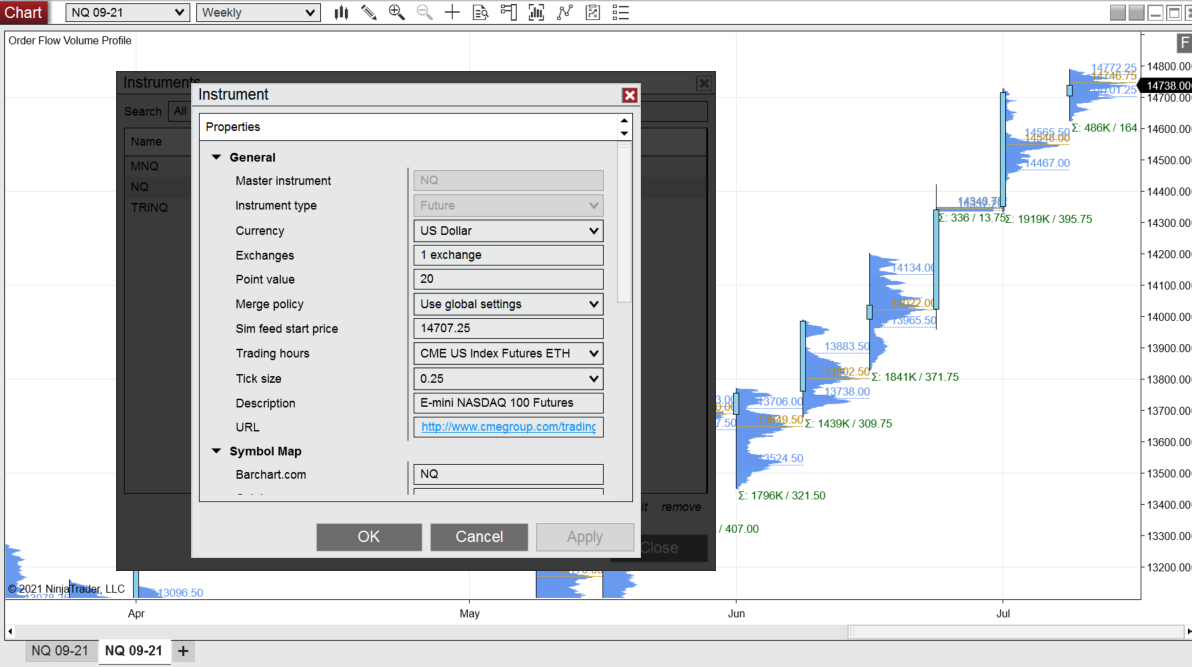The height and width of the screenshot is (667, 1192).
Task: Open the Indicators dialog icon
Action: (x=565, y=12)
